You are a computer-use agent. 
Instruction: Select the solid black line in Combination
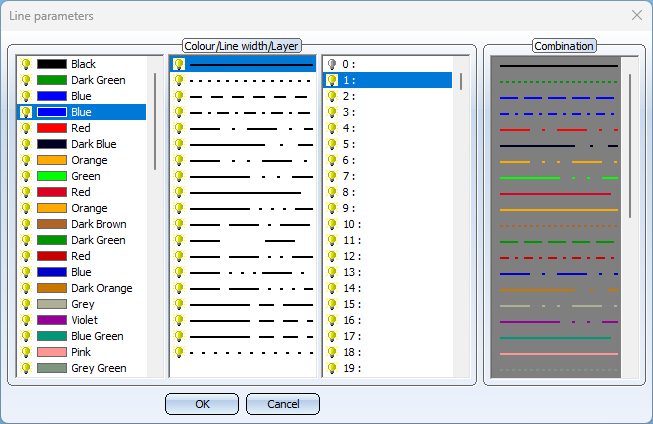(x=558, y=66)
